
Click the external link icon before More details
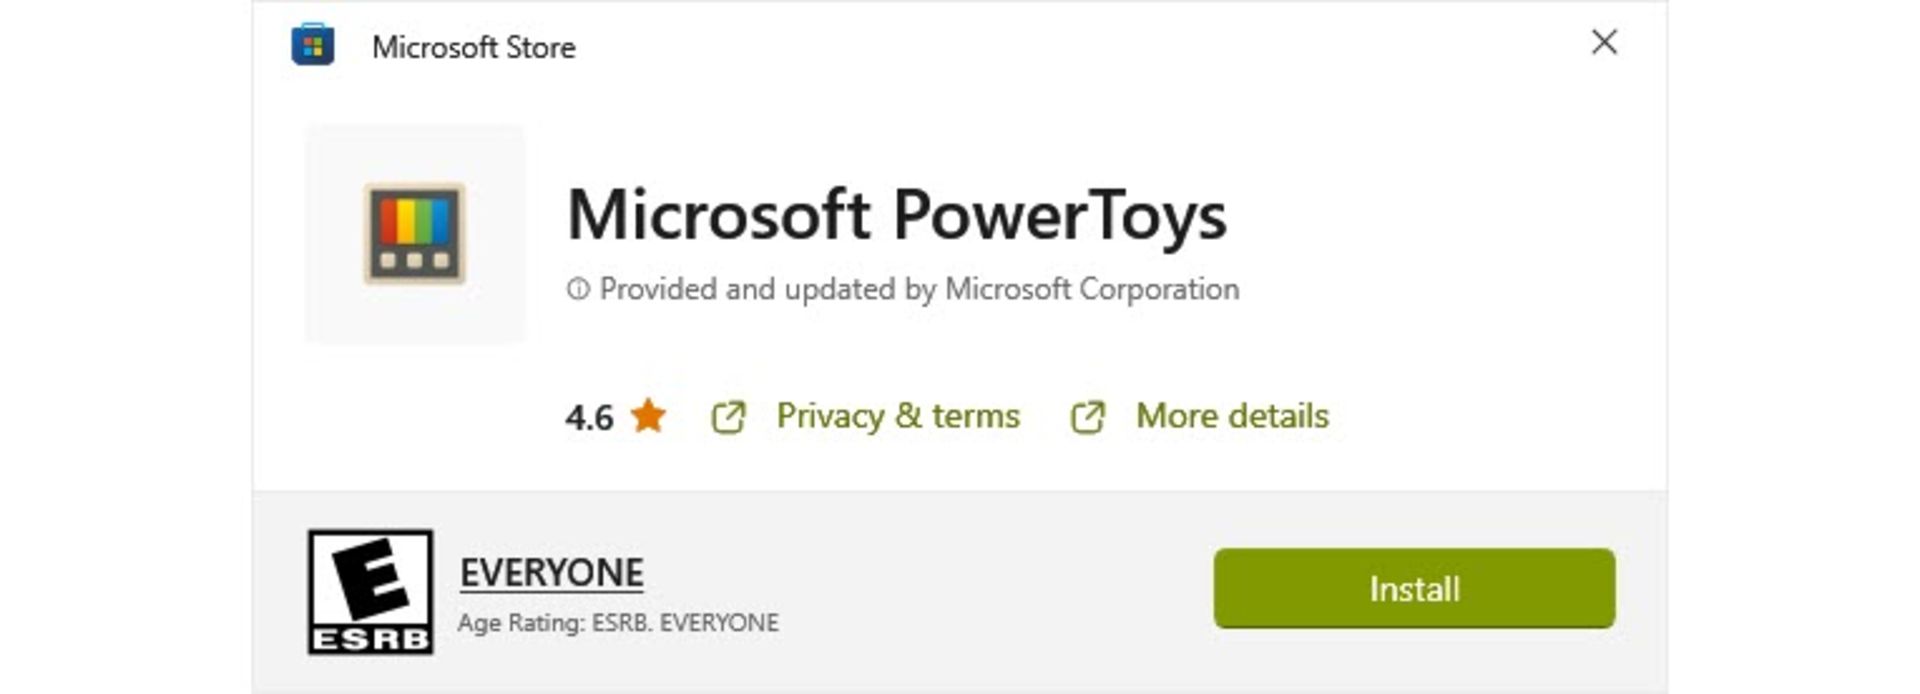coord(1088,416)
